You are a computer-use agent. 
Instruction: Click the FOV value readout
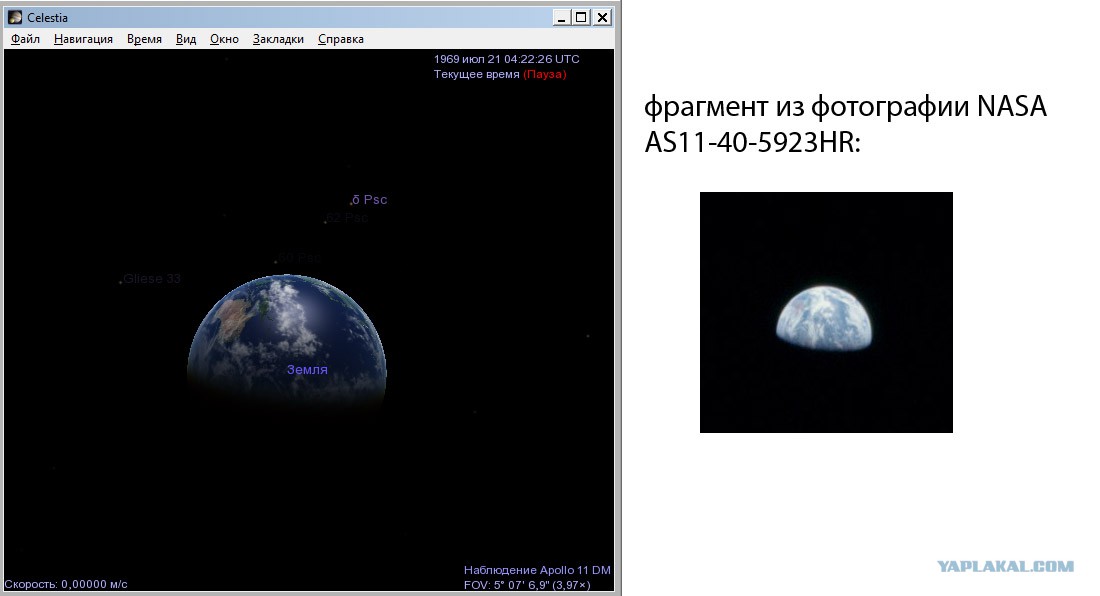(x=527, y=585)
